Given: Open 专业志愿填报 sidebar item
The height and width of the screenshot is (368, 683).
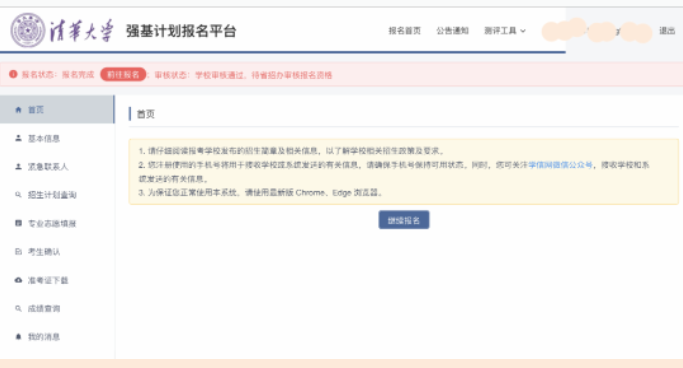Looking at the screenshot, I should [57, 223].
